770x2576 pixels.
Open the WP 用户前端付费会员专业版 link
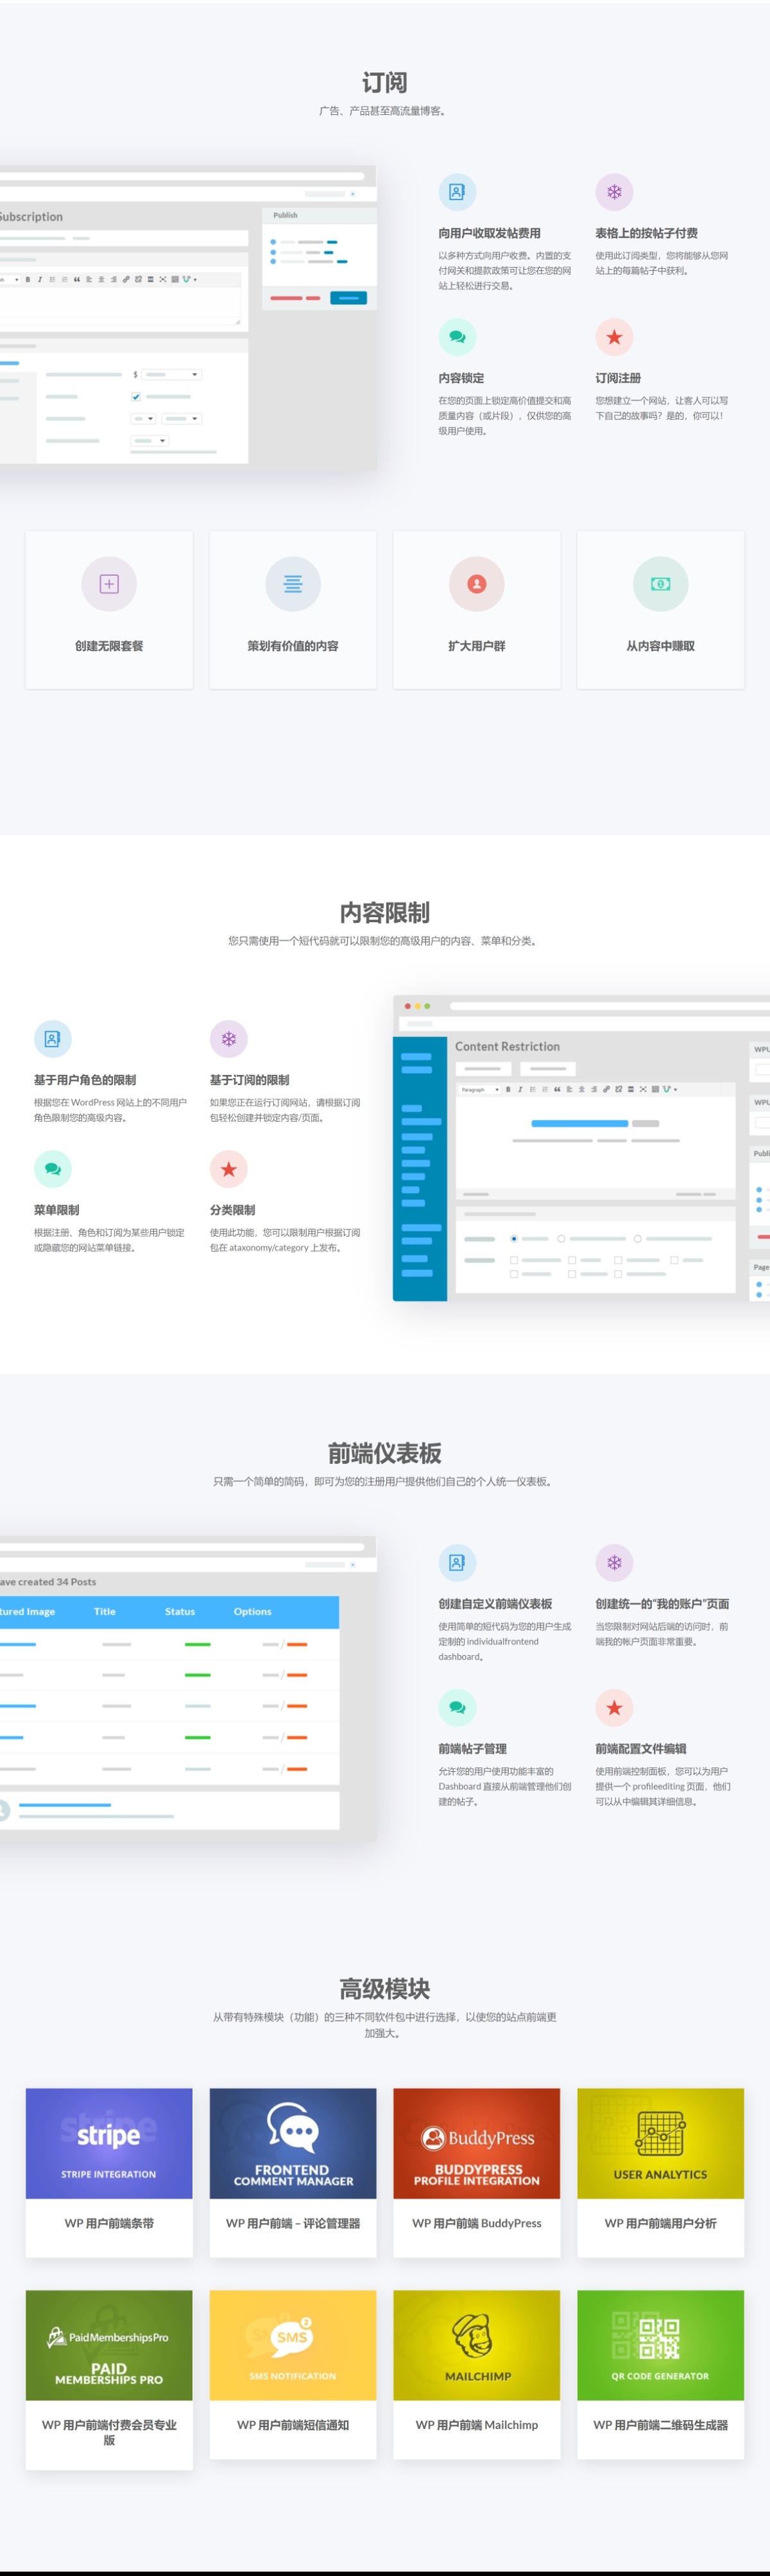[x=109, y=2432]
